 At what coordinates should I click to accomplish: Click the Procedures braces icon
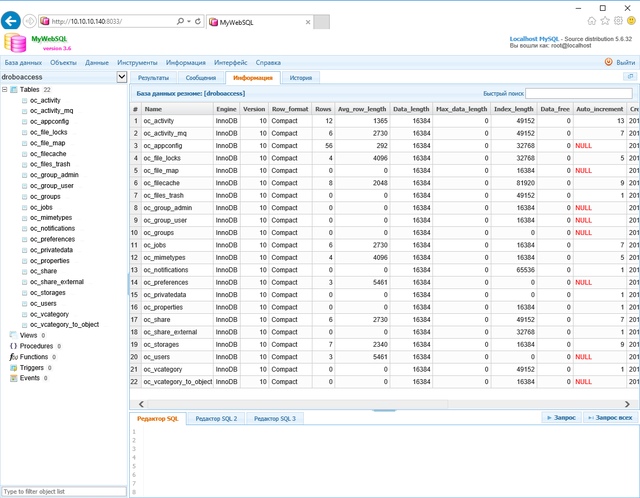click(13, 346)
